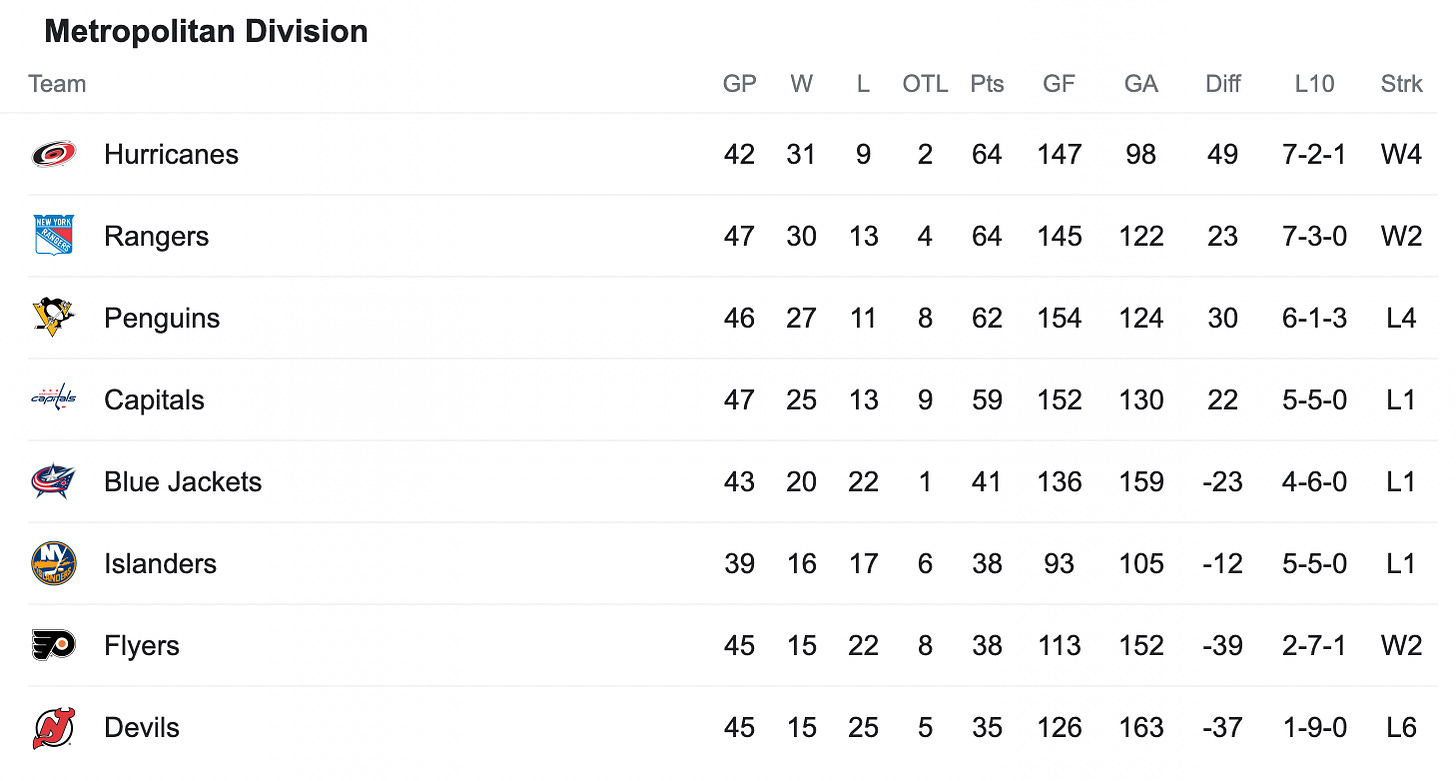Select the Blue Jackets team name
The height and width of the screenshot is (781, 1456).
[x=183, y=481]
